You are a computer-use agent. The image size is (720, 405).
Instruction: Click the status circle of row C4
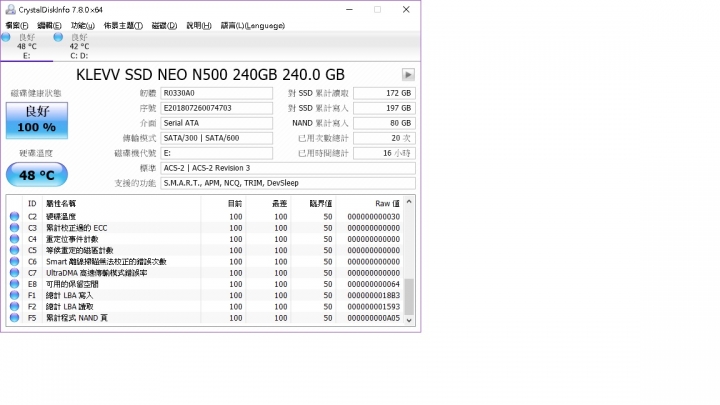[14, 239]
